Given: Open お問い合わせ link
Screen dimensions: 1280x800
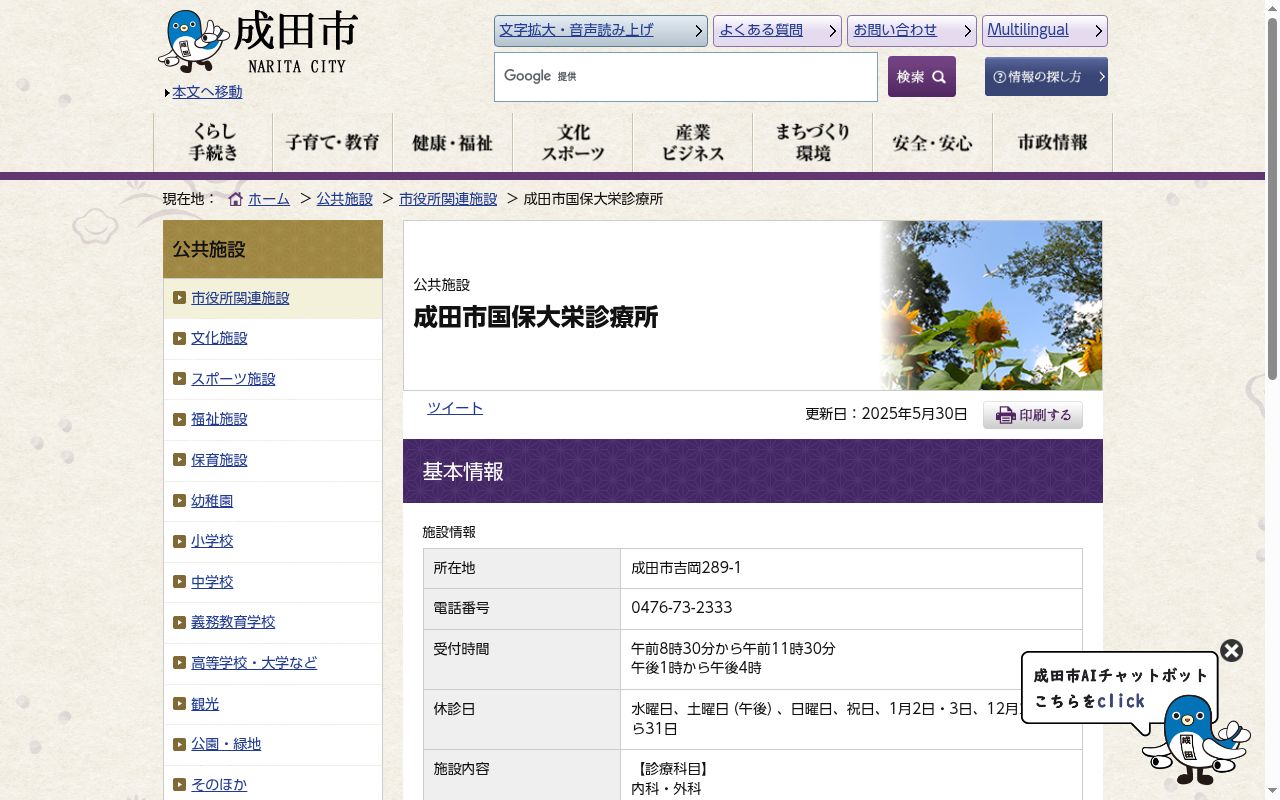Looking at the screenshot, I should pos(912,31).
